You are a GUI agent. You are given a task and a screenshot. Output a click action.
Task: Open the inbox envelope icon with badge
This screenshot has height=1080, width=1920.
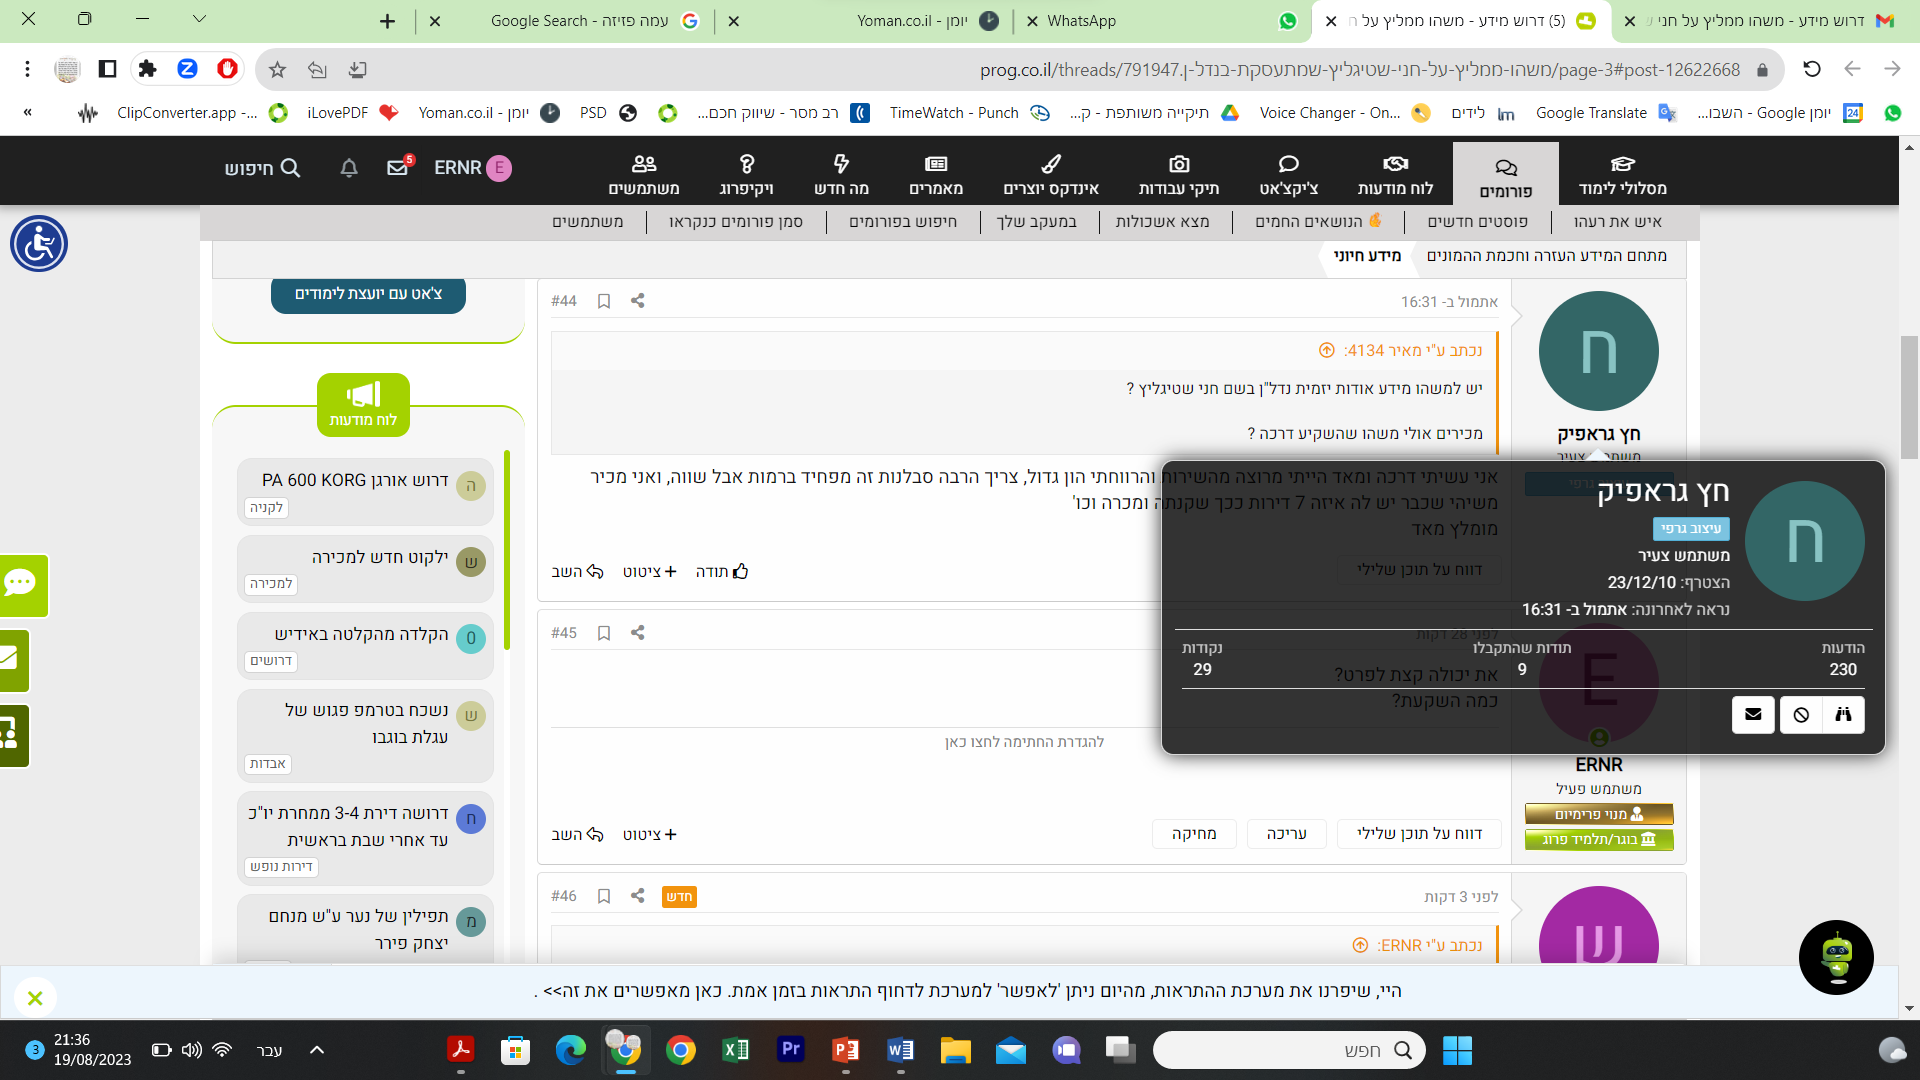(x=398, y=168)
